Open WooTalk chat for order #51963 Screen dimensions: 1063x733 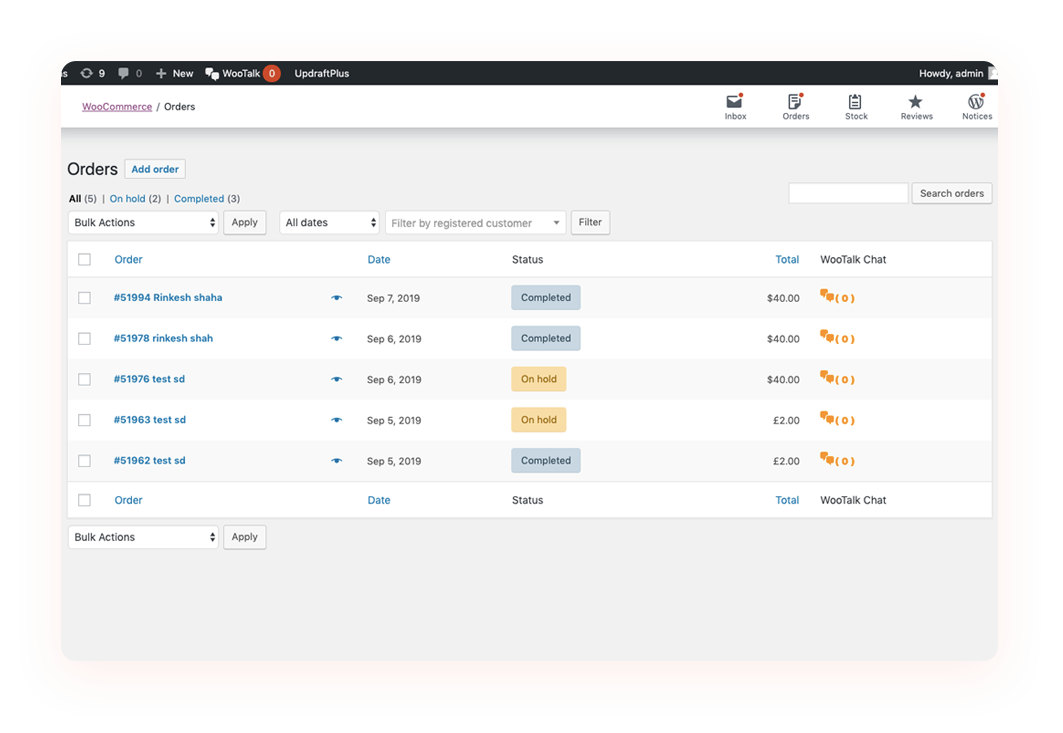click(x=837, y=418)
